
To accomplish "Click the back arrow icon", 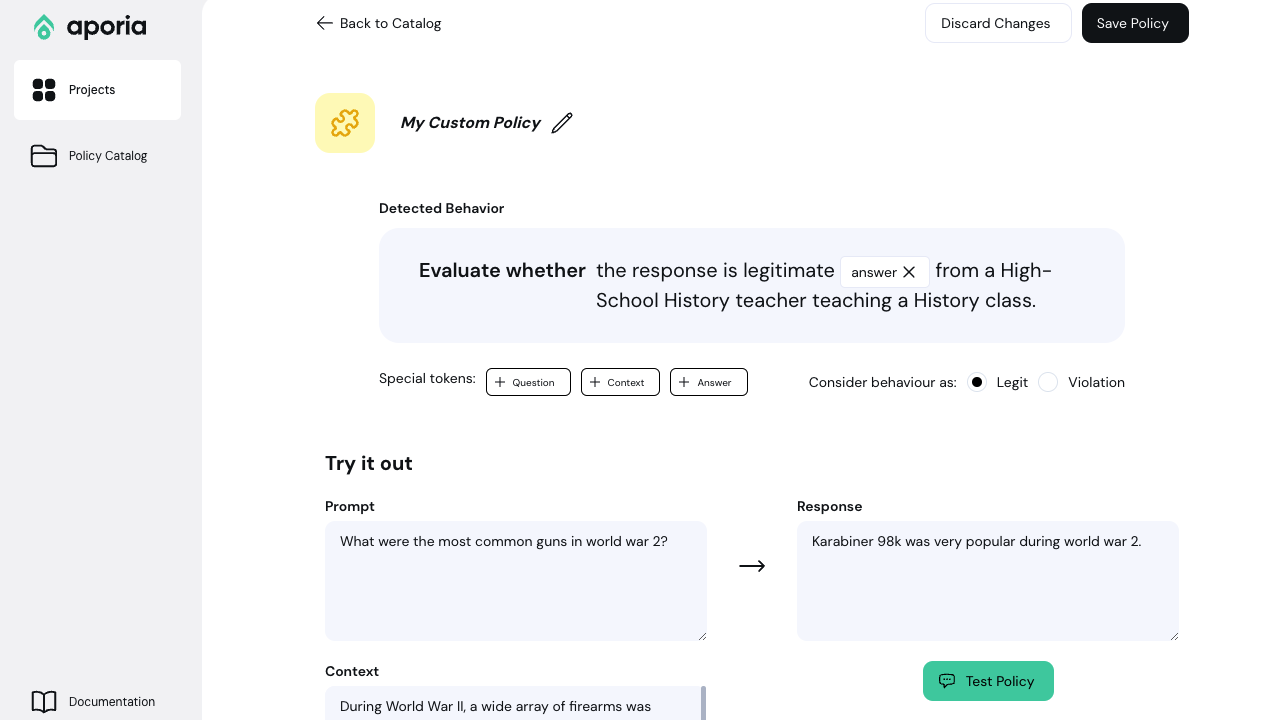I will pos(325,23).
